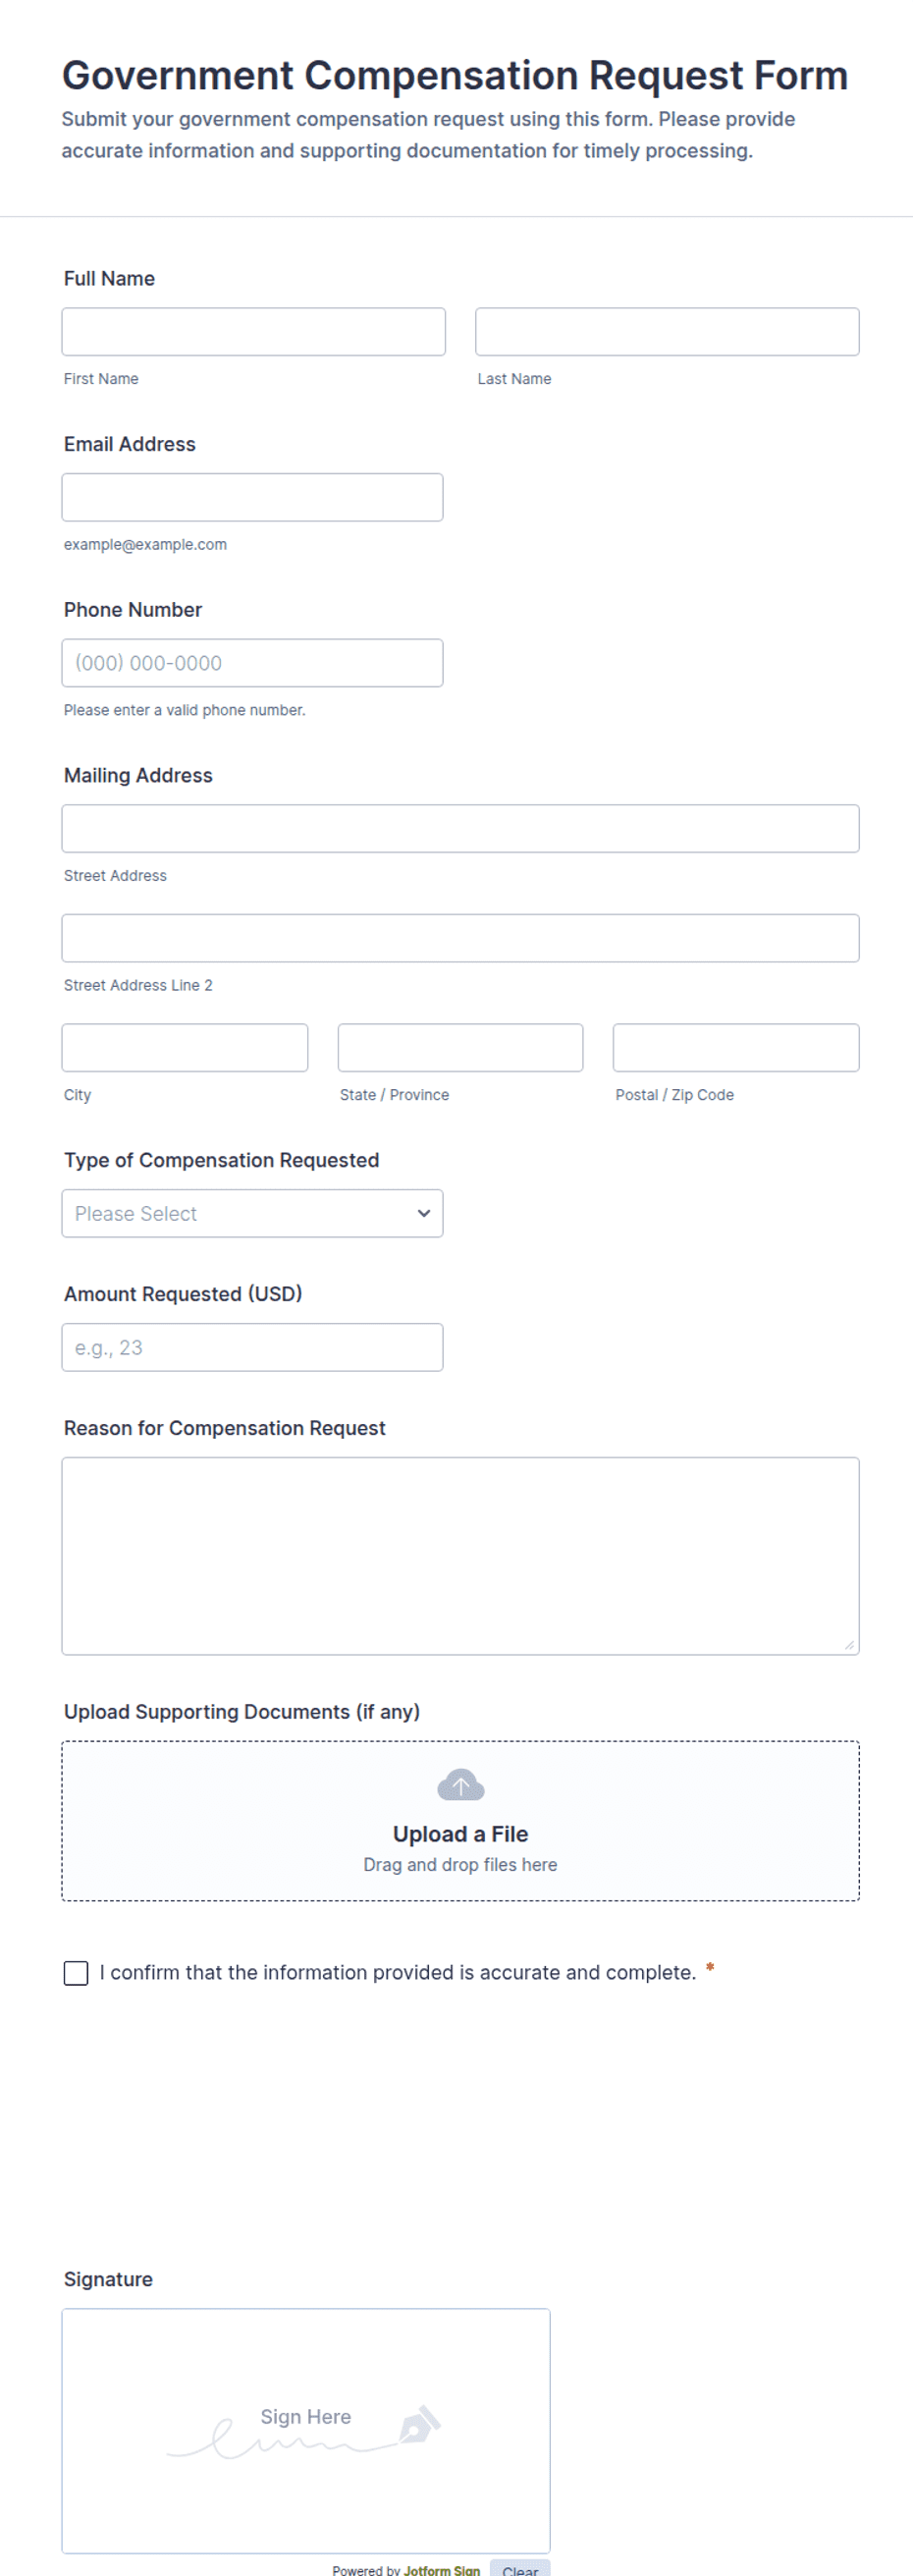Click the textarea resize handle icon

[x=849, y=1644]
